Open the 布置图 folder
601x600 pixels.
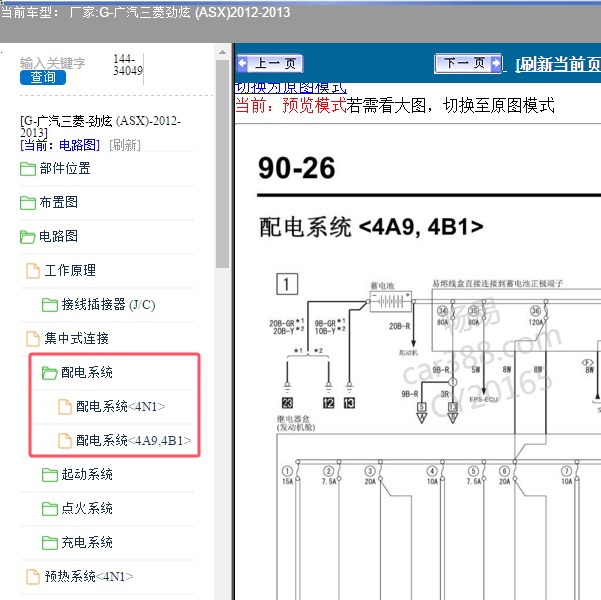coord(59,202)
